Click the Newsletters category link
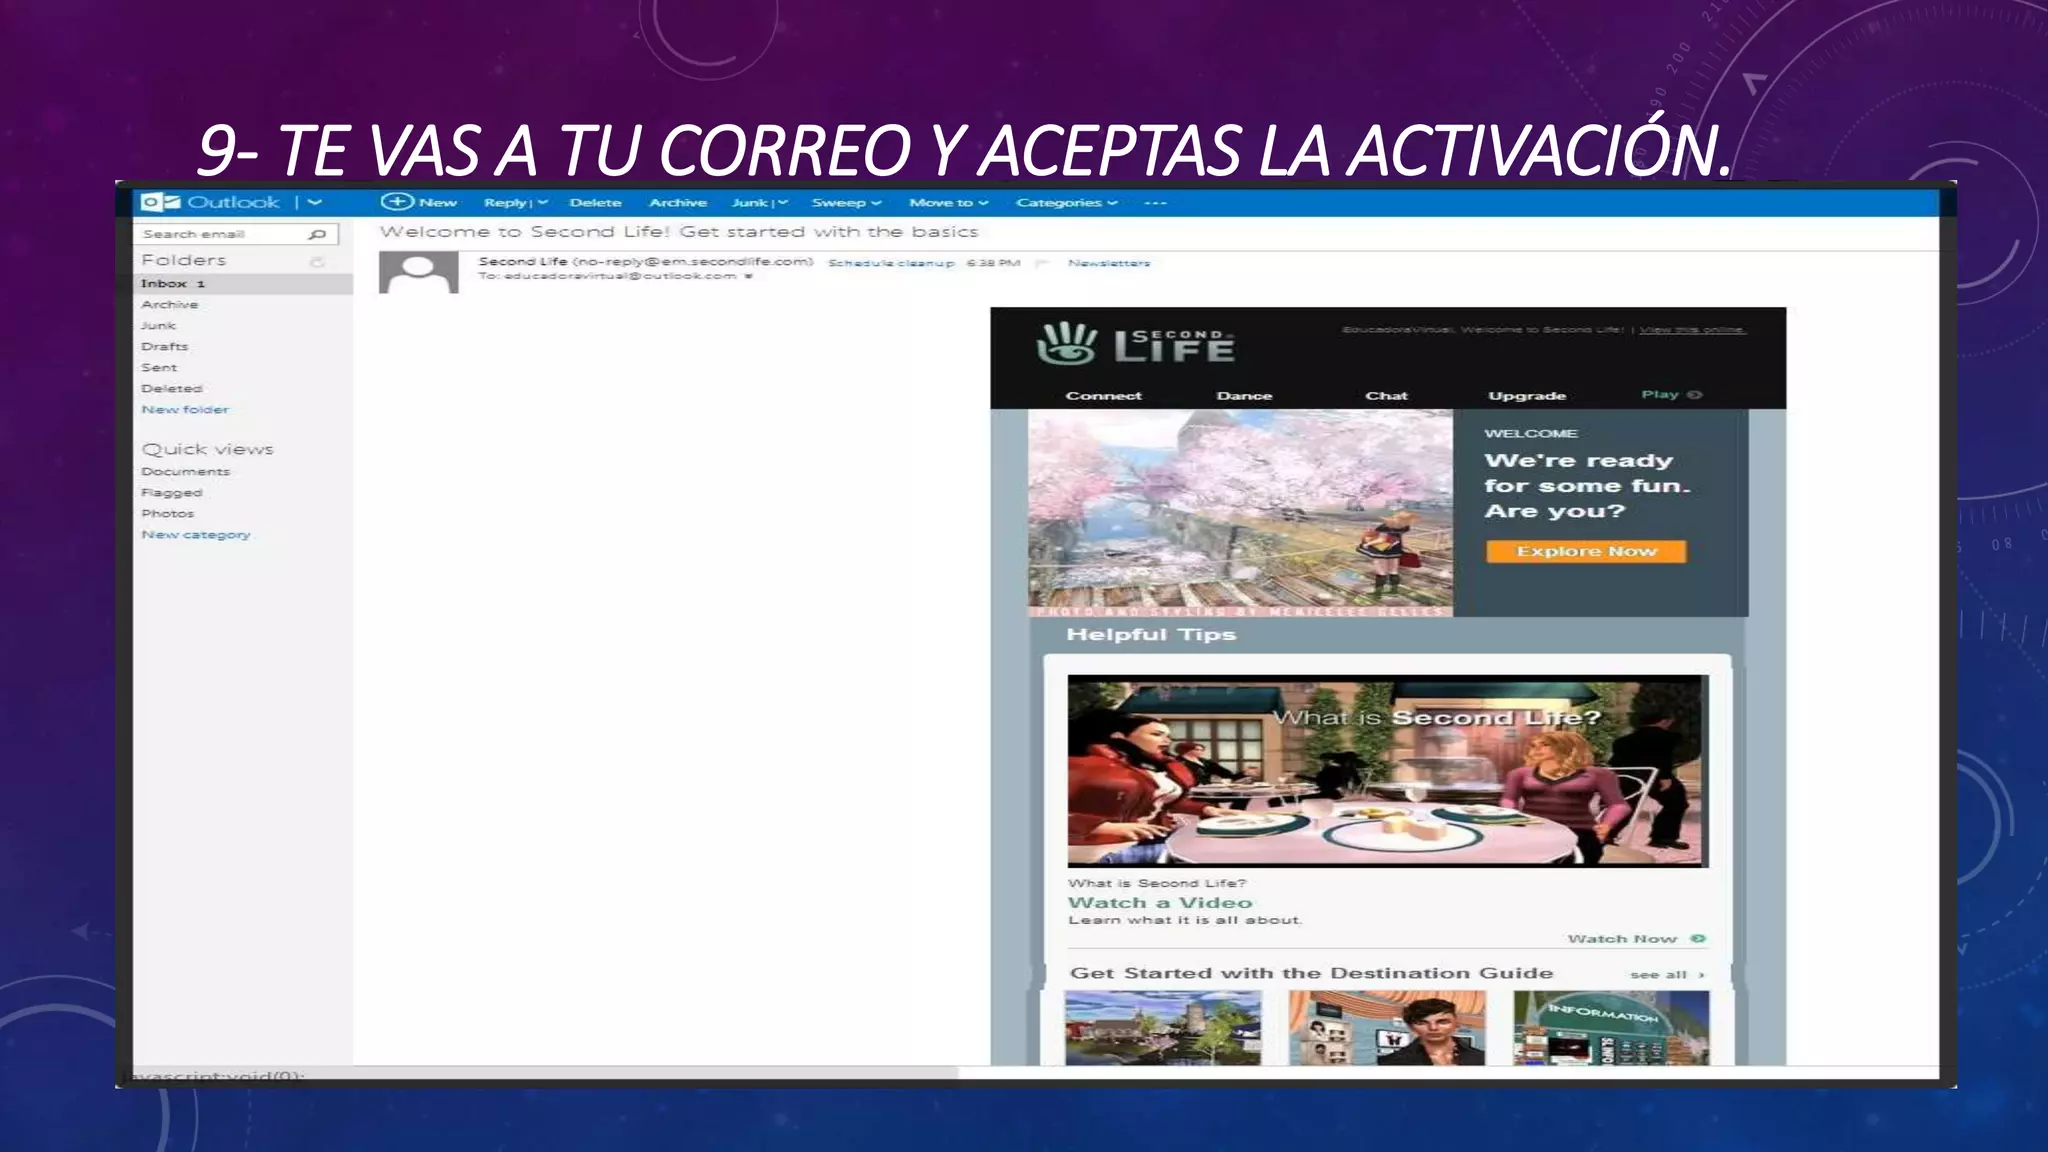The width and height of the screenshot is (2048, 1152). (x=1109, y=263)
